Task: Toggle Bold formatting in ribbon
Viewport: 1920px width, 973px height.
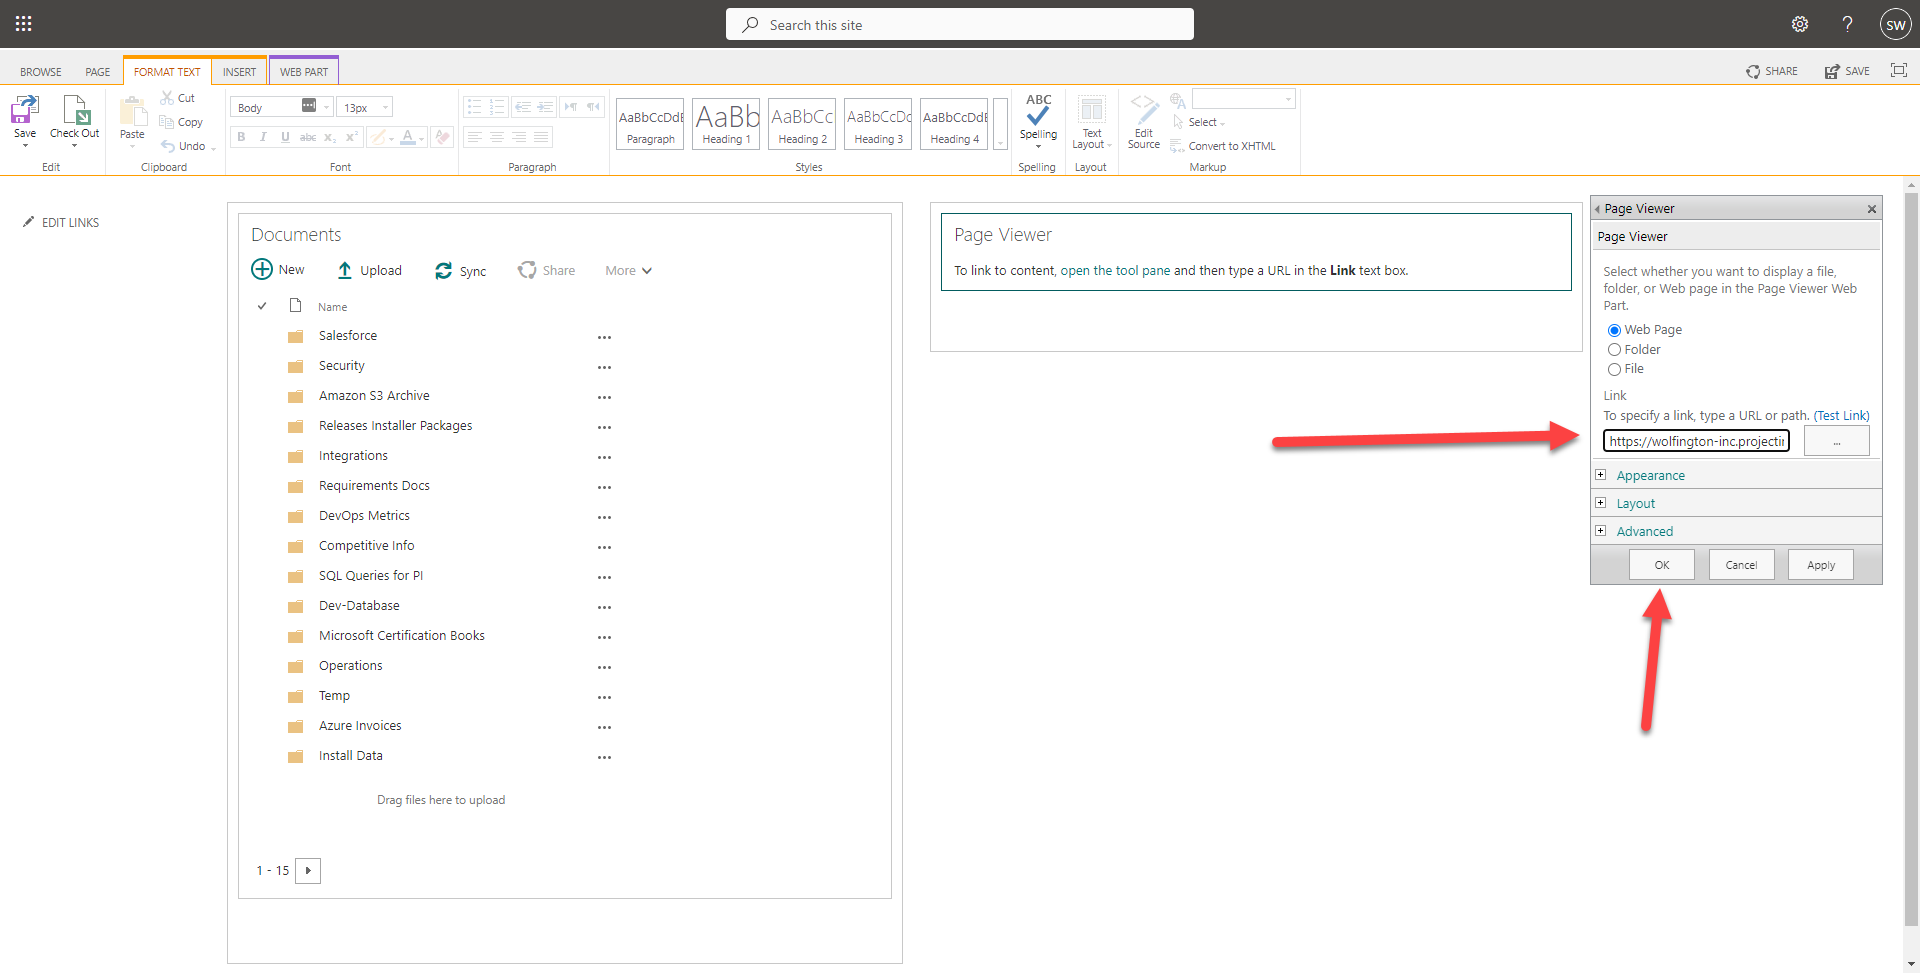Action: (x=241, y=137)
